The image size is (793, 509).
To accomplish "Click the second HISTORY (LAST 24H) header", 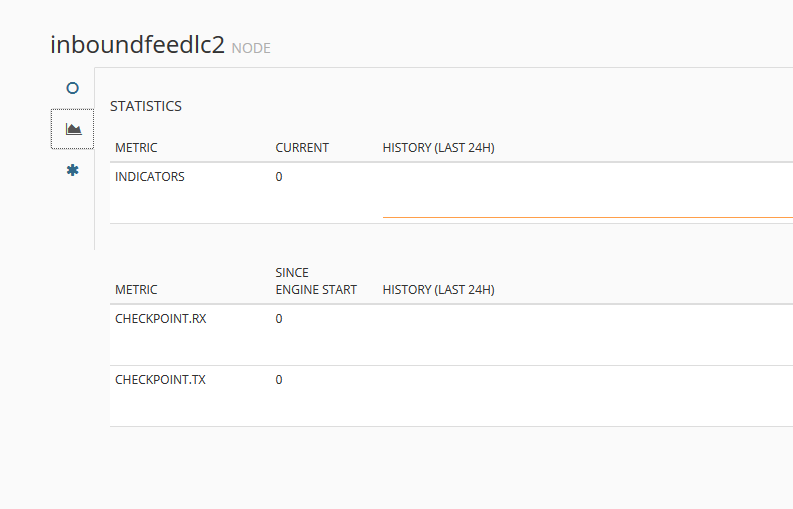I will (438, 290).
